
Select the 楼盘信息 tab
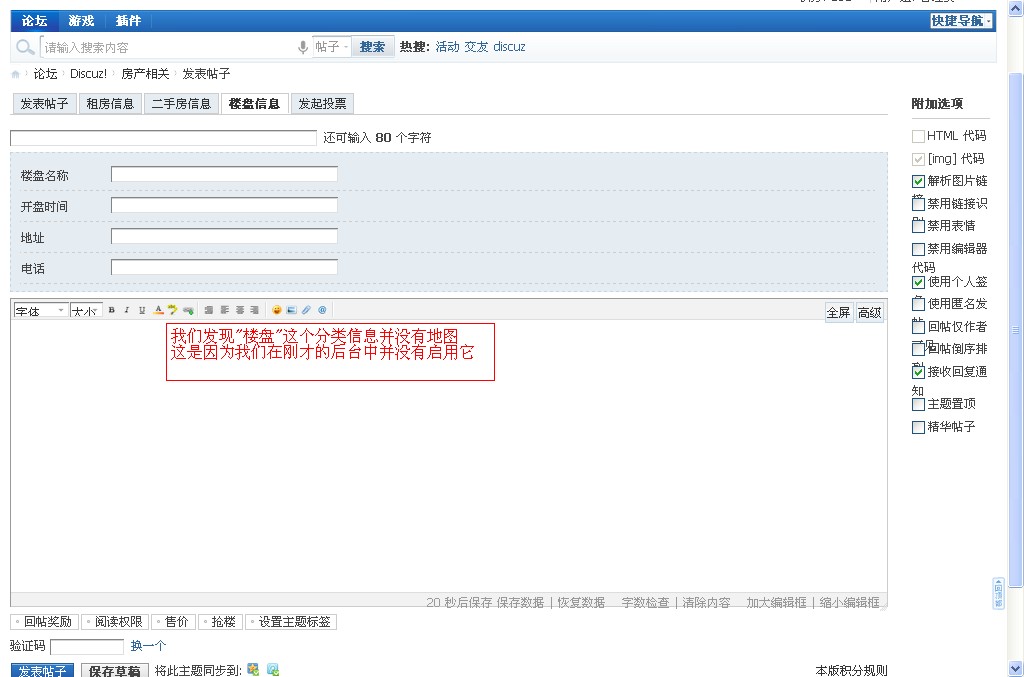255,104
